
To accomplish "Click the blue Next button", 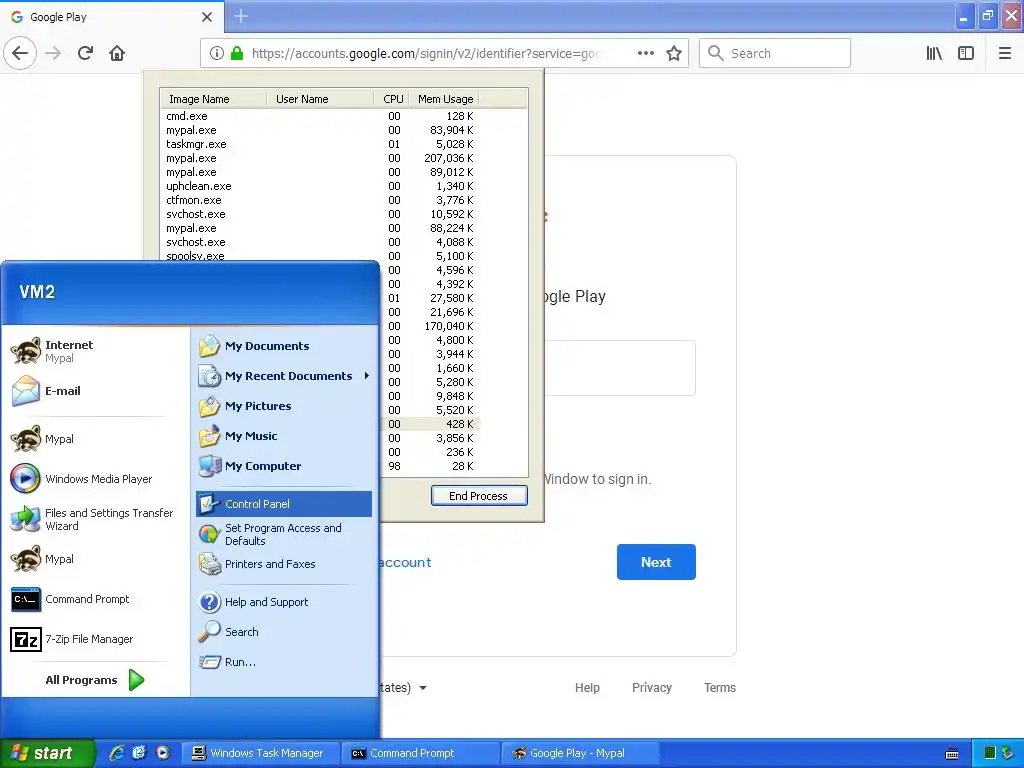I will (x=656, y=562).
